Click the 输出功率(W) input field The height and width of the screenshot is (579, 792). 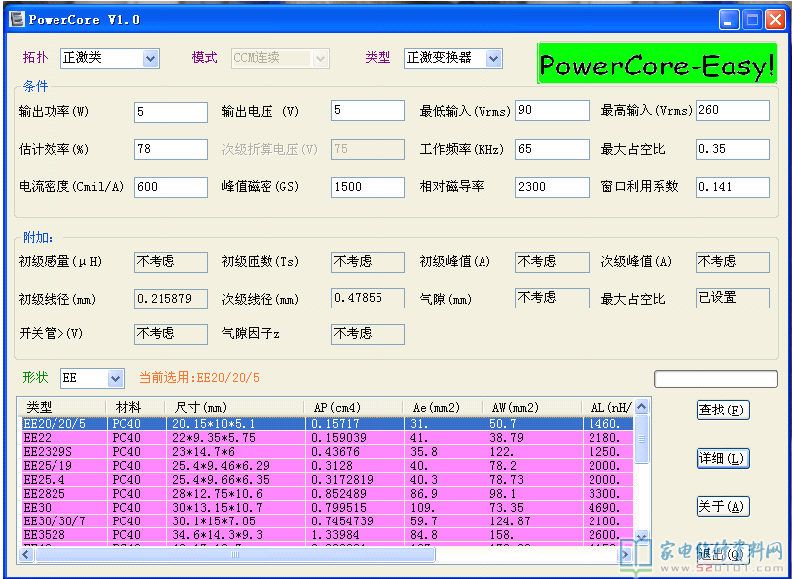pos(171,112)
